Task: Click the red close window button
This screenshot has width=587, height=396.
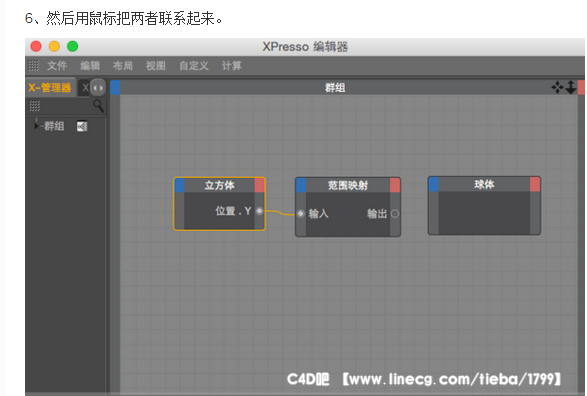Action: 36,46
